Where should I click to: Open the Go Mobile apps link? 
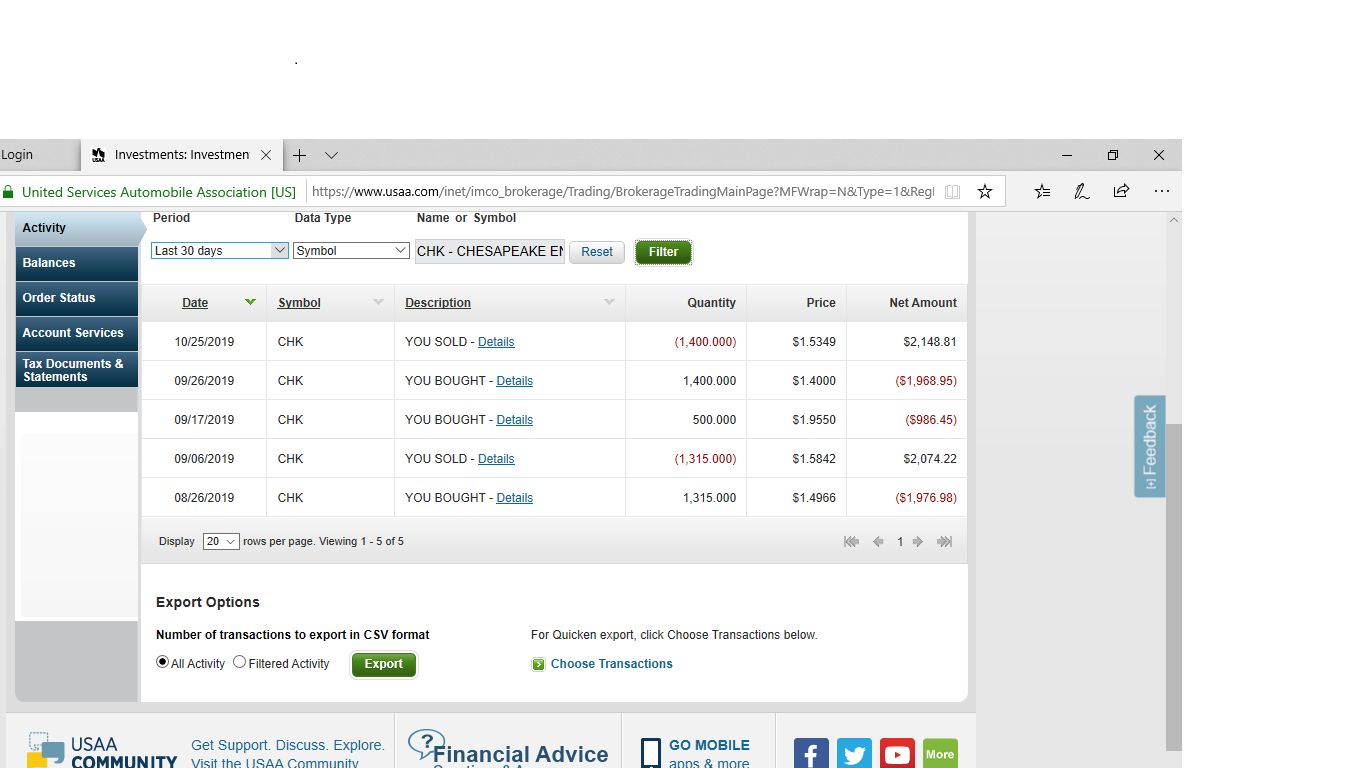[x=696, y=753]
